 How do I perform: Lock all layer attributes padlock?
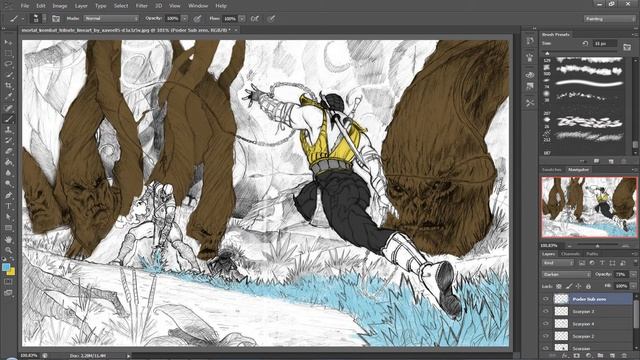(588, 287)
